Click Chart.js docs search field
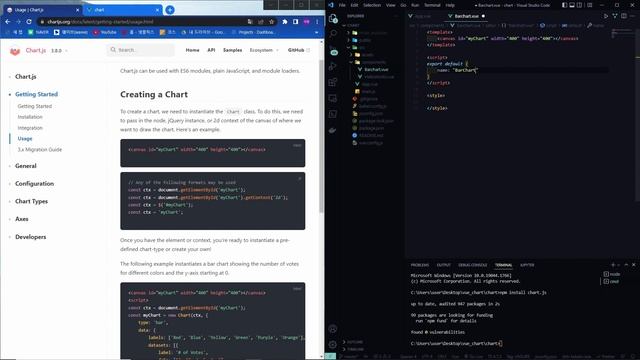 tap(141, 50)
